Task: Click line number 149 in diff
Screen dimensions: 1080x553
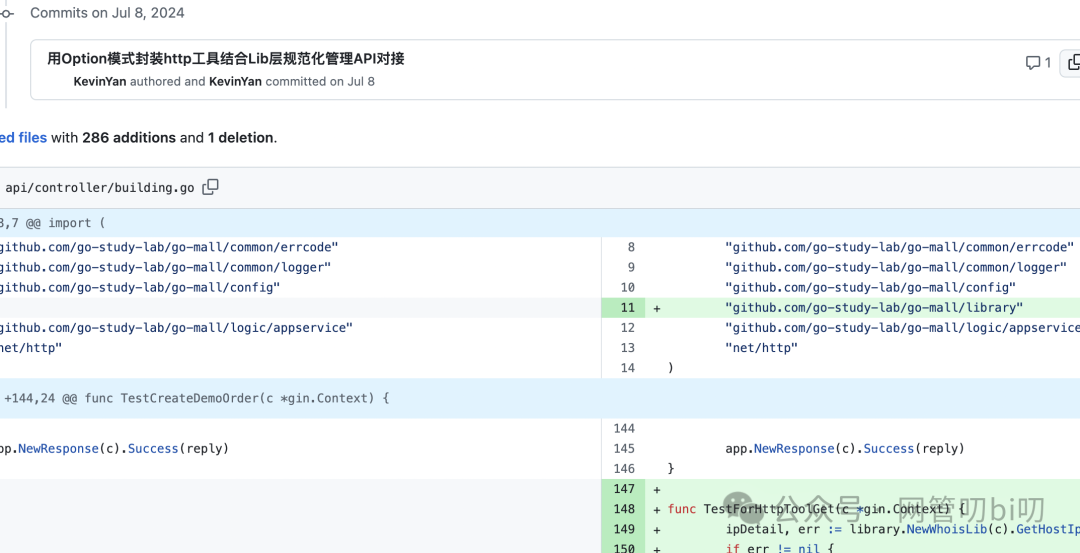Action: click(624, 529)
